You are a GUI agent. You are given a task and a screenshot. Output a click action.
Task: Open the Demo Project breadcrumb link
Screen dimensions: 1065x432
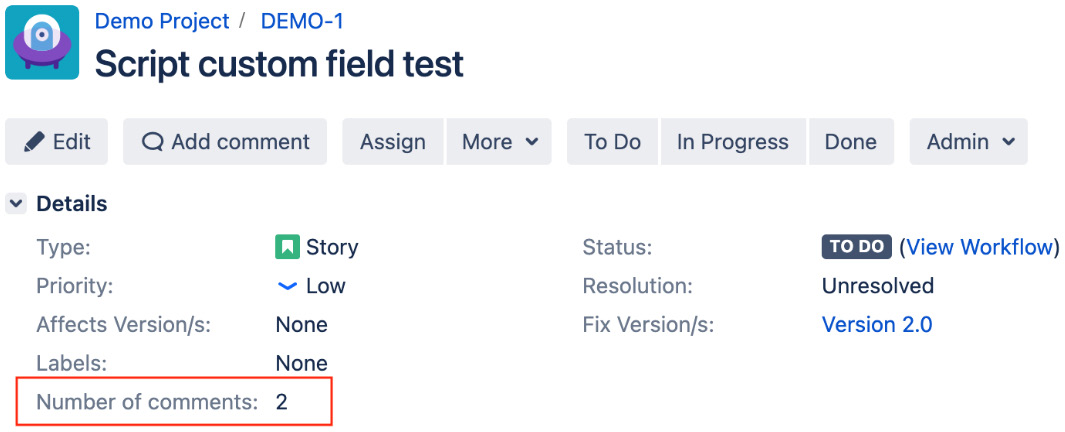pos(162,21)
